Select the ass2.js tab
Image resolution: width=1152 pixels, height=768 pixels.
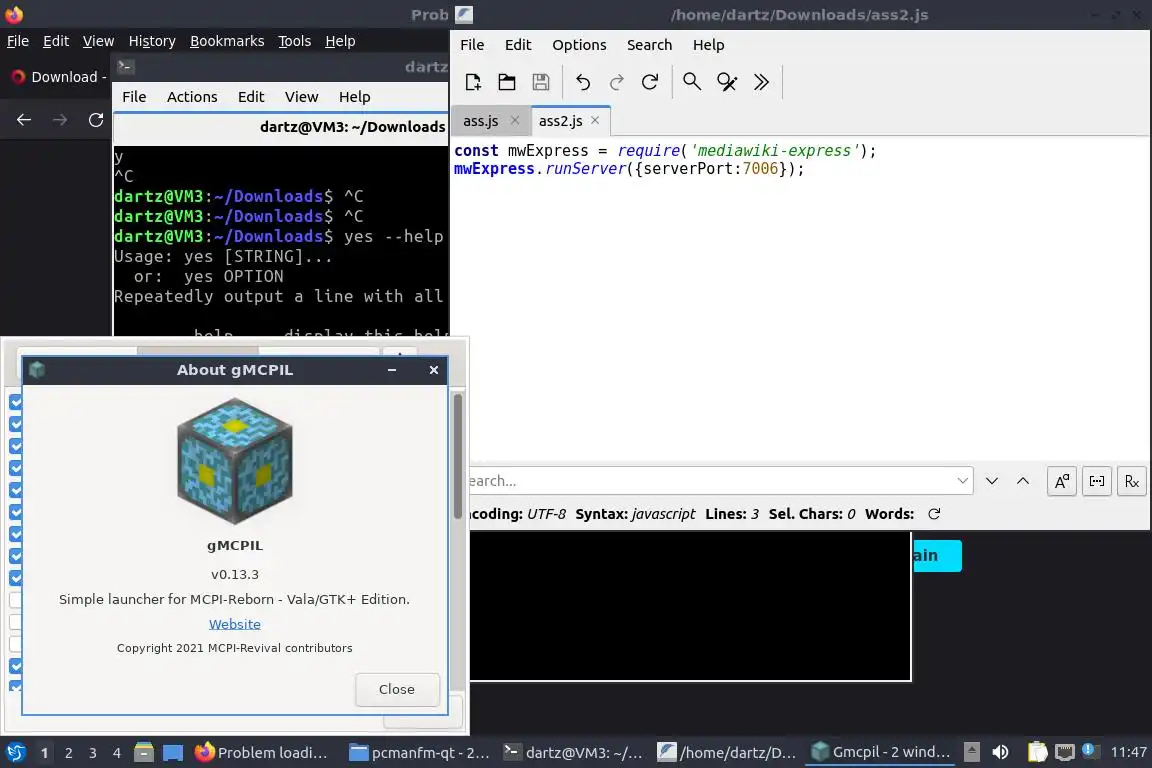[x=561, y=121]
